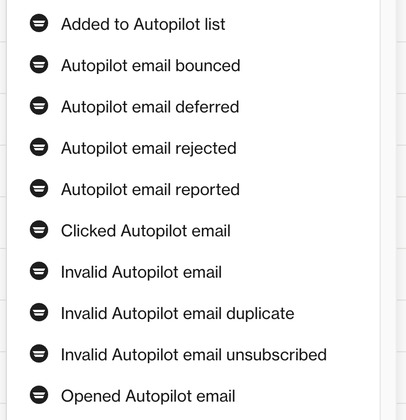Click the icon beside Added to Autopilot list
This screenshot has height=420, width=406.
(39, 23)
